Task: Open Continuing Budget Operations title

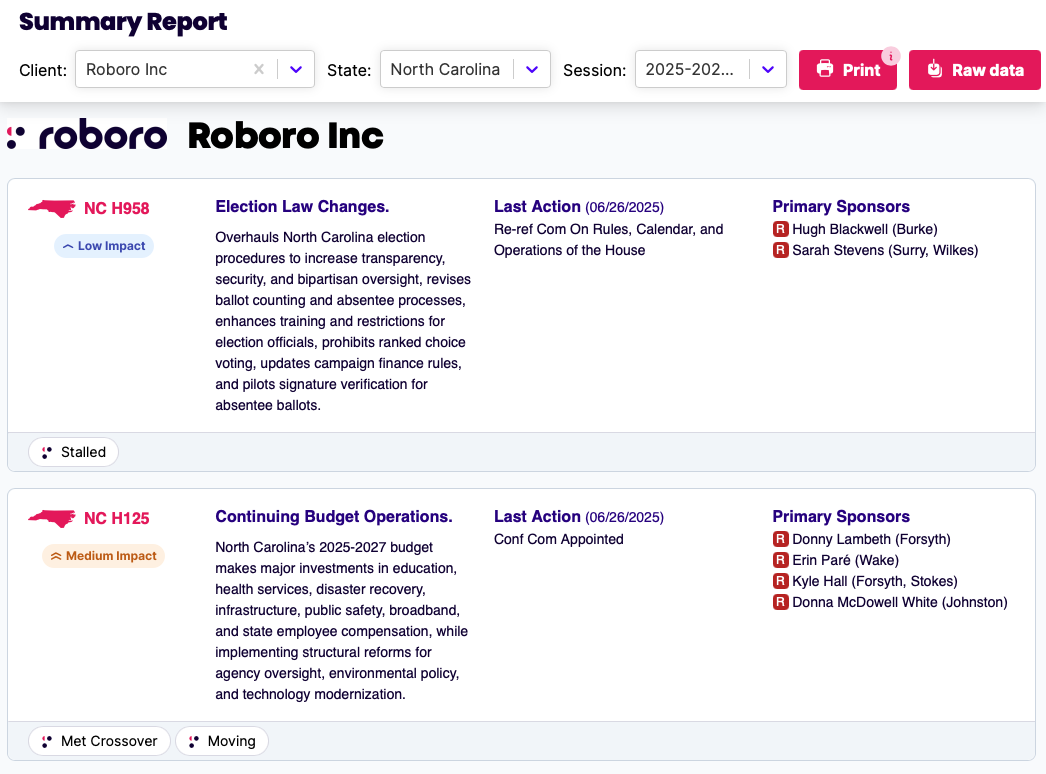Action: (334, 516)
